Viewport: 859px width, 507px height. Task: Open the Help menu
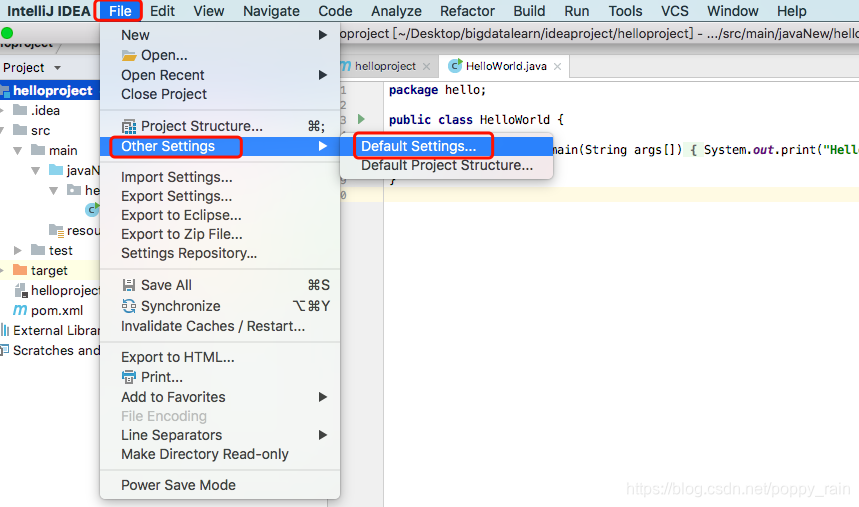coord(792,11)
